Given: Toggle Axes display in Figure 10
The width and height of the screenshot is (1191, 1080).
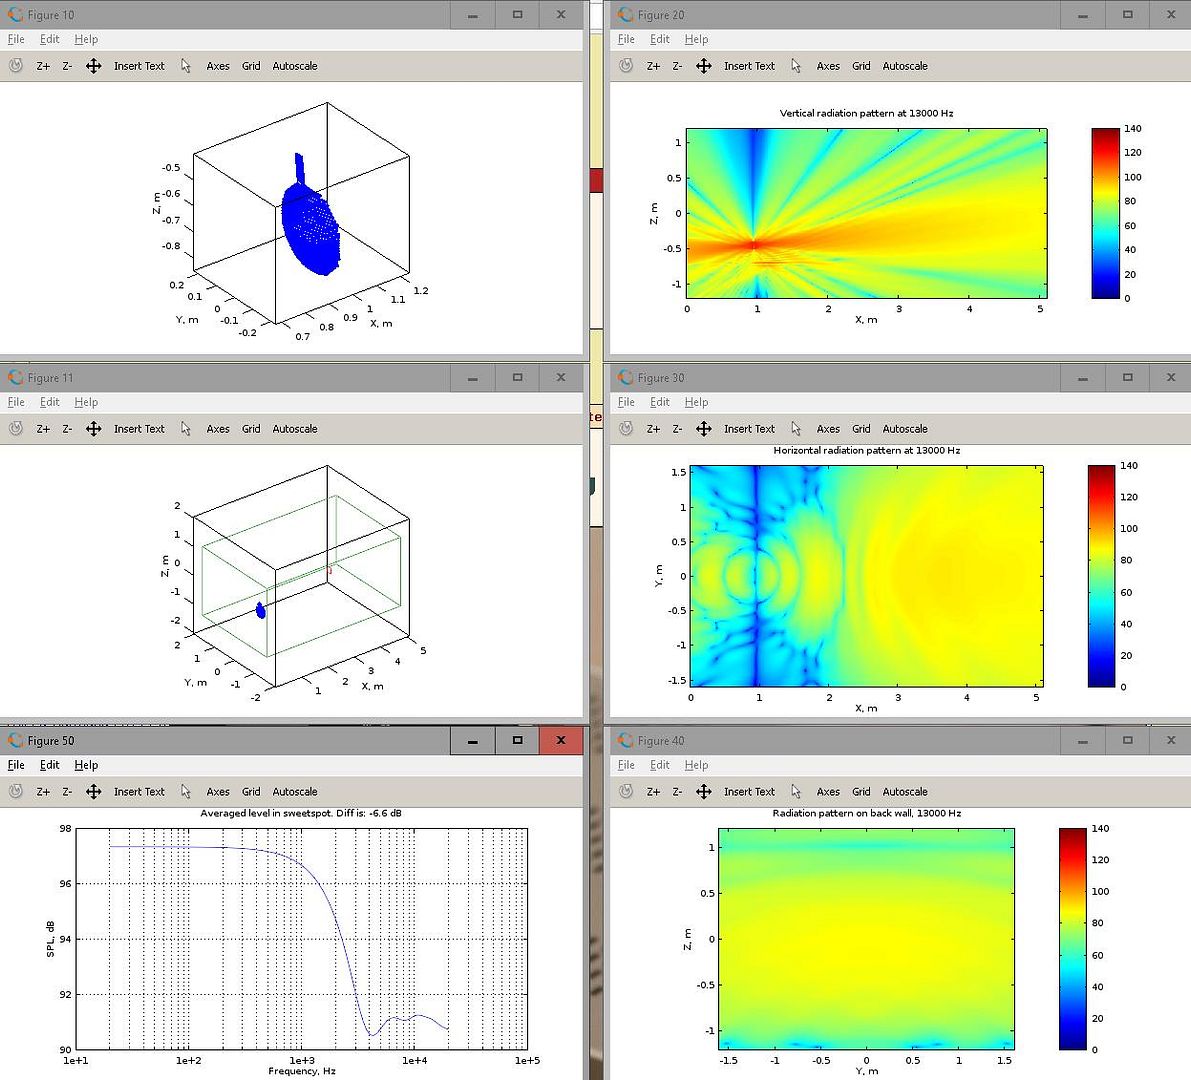Looking at the screenshot, I should (218, 66).
